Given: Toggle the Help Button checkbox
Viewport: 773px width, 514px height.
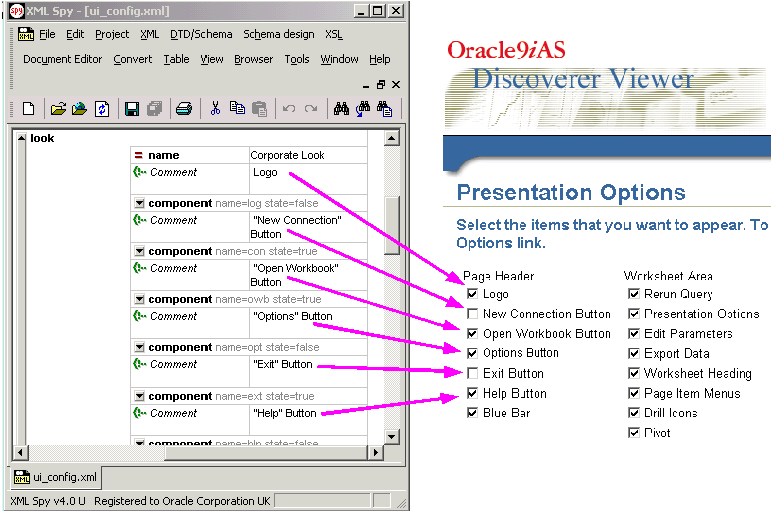Looking at the screenshot, I should point(472,393).
